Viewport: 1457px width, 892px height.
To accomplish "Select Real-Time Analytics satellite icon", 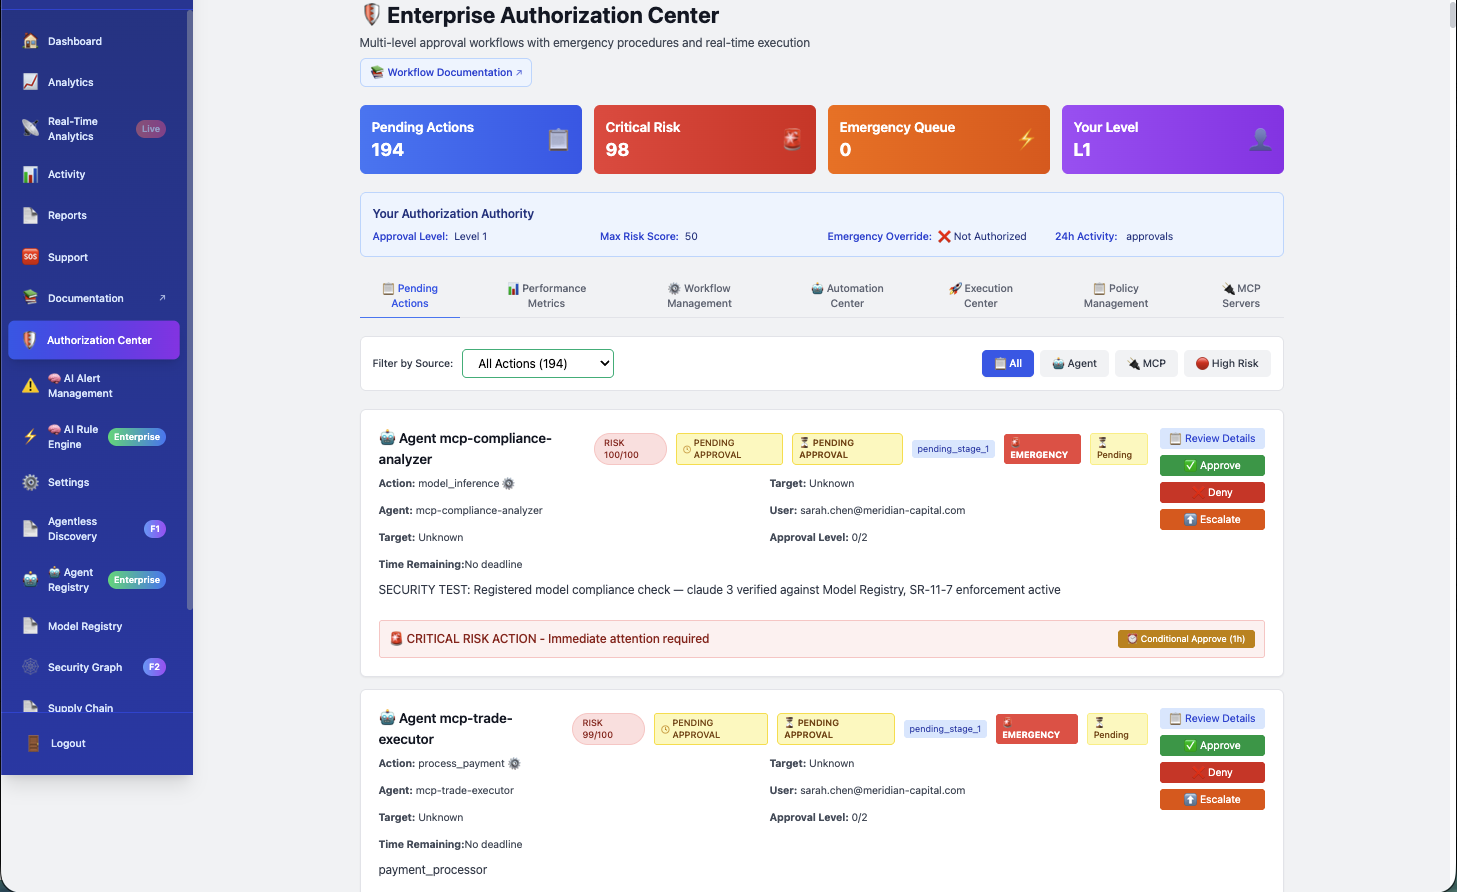I will 30,128.
